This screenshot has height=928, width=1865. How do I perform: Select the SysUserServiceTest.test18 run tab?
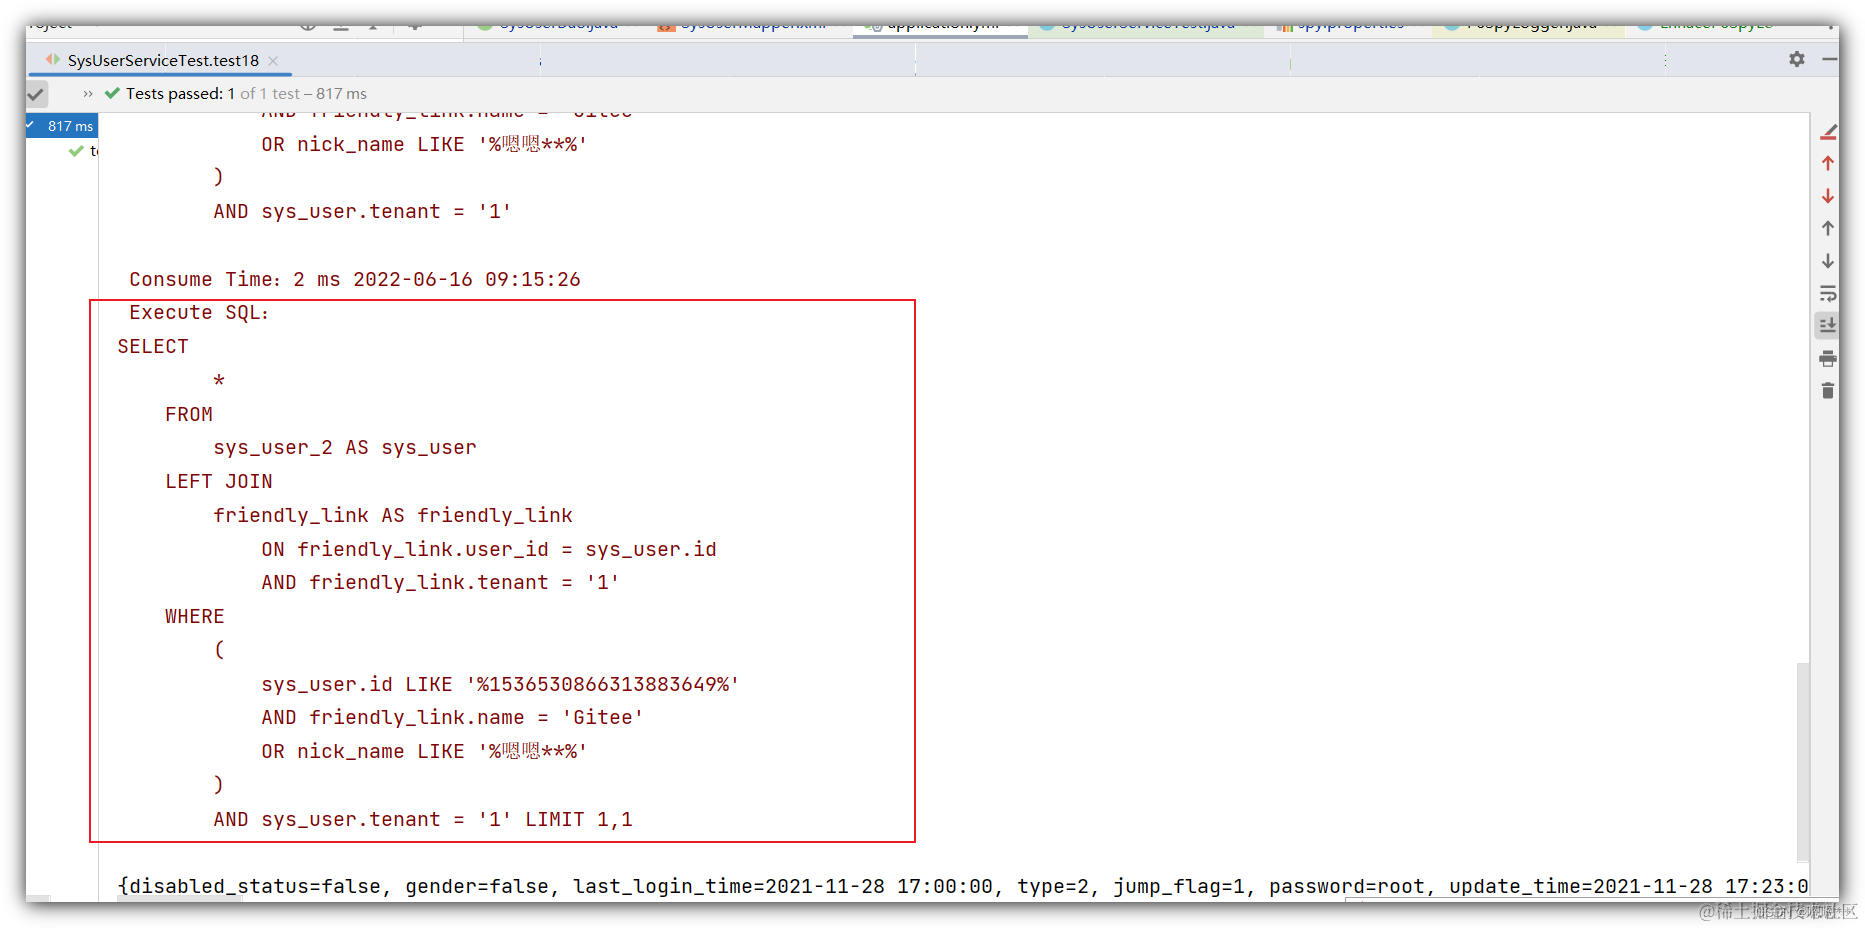(x=162, y=61)
